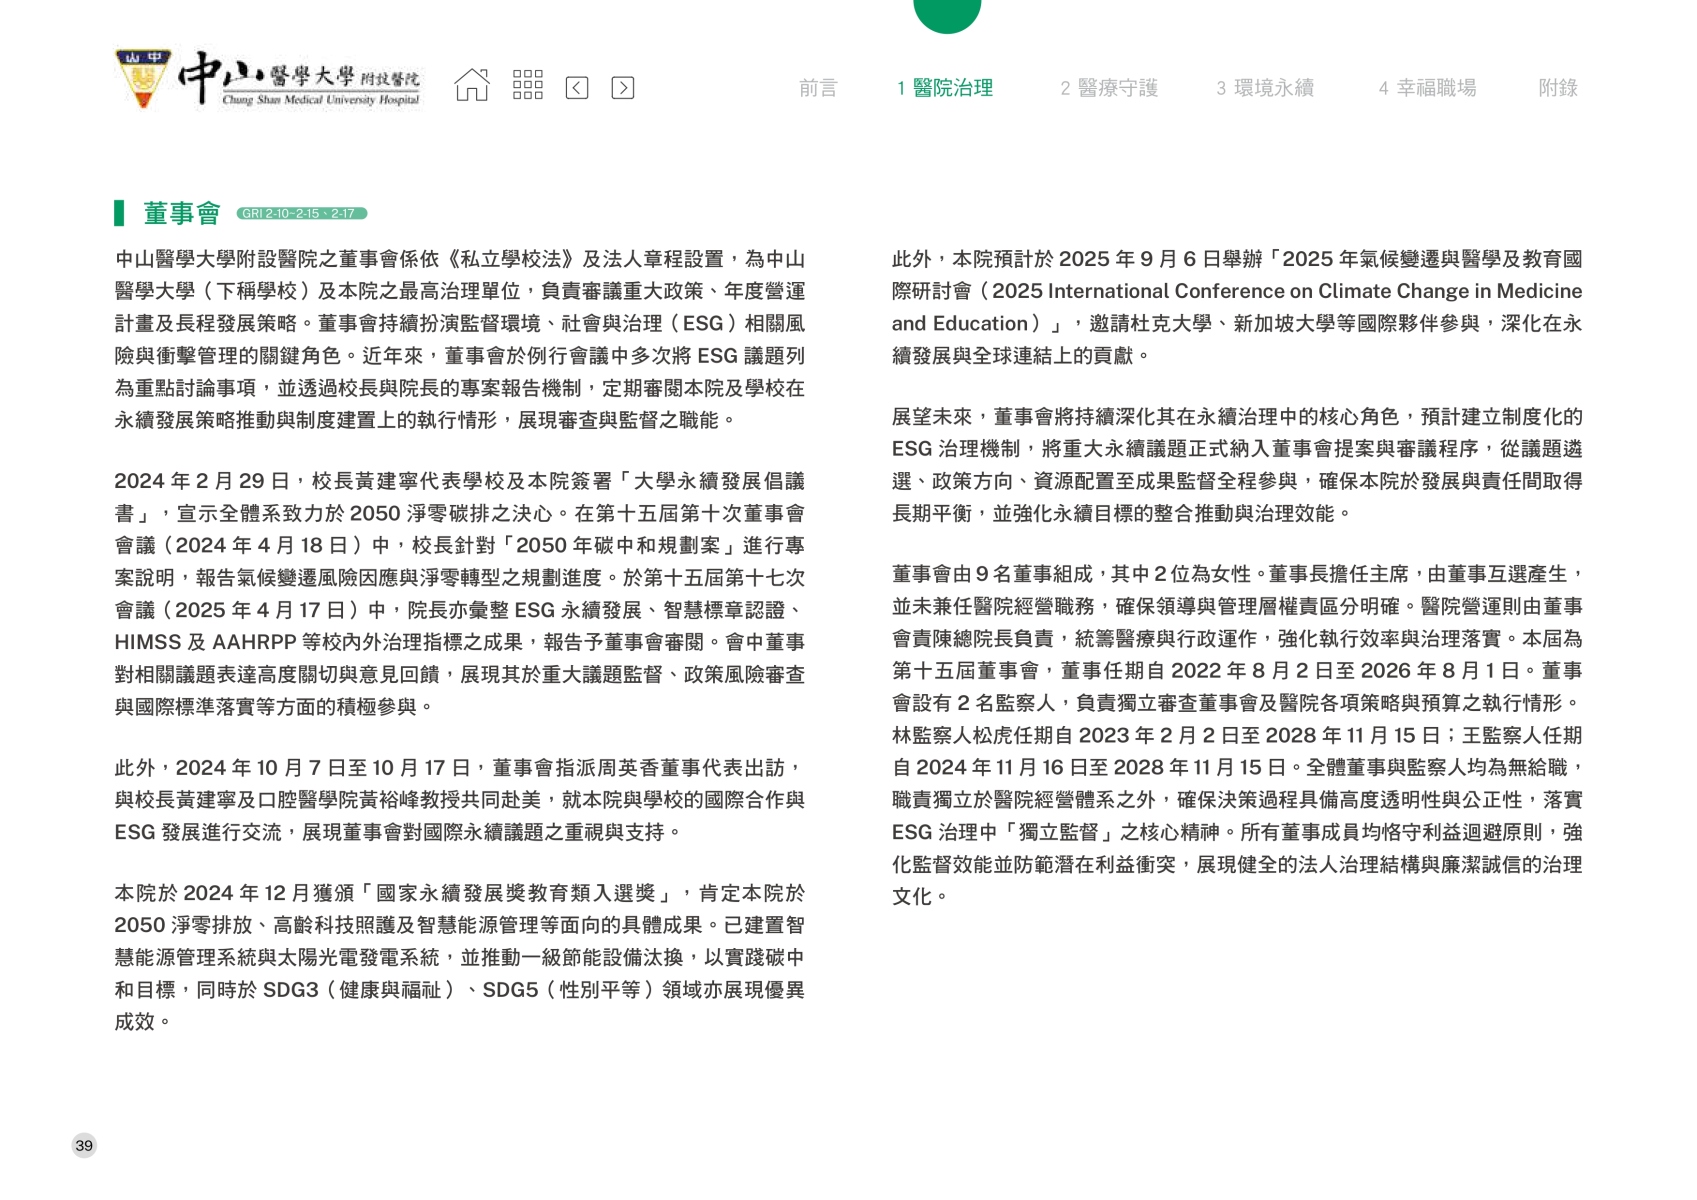The width and height of the screenshot is (1697, 1200).
Task: Open the 4 幸福職場 tab
Action: point(1427,88)
